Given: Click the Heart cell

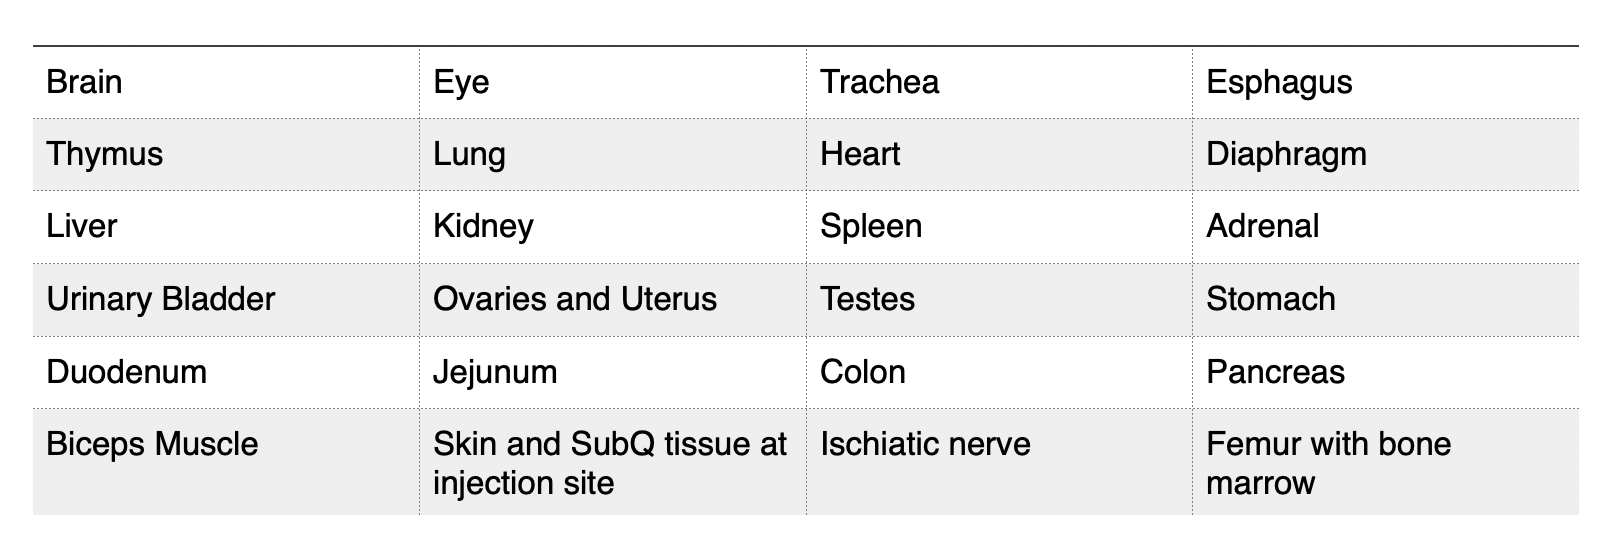Looking at the screenshot, I should tap(860, 154).
